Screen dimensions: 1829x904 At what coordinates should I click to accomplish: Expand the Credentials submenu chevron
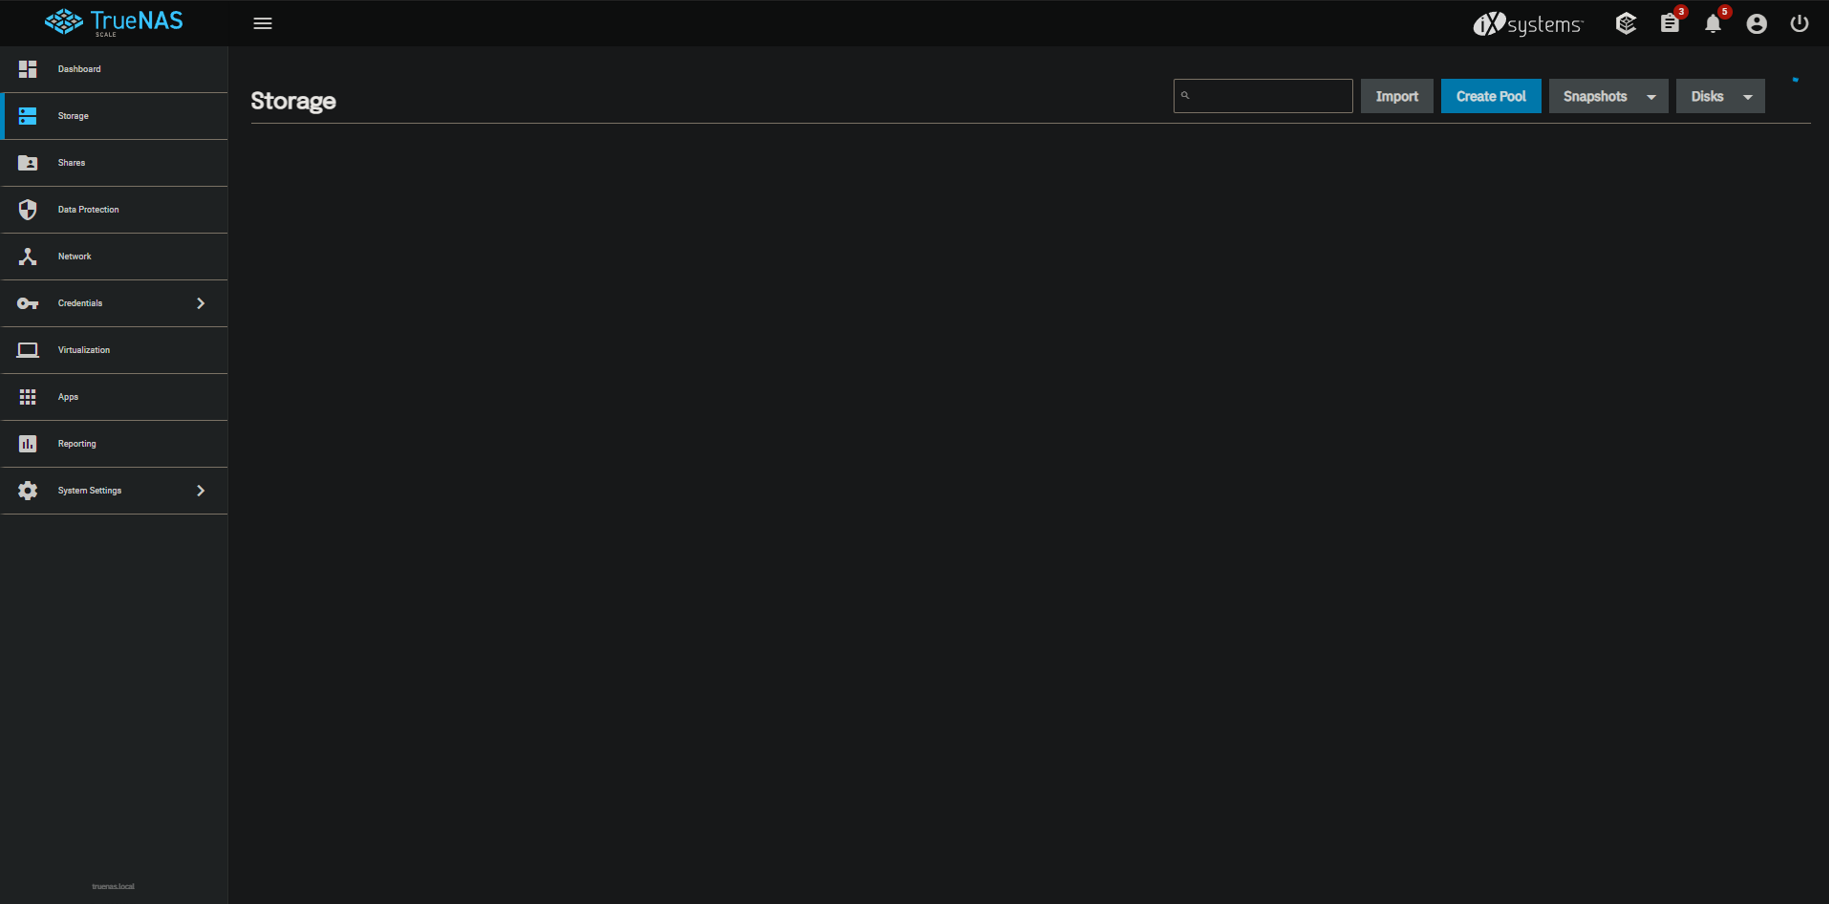point(201,303)
